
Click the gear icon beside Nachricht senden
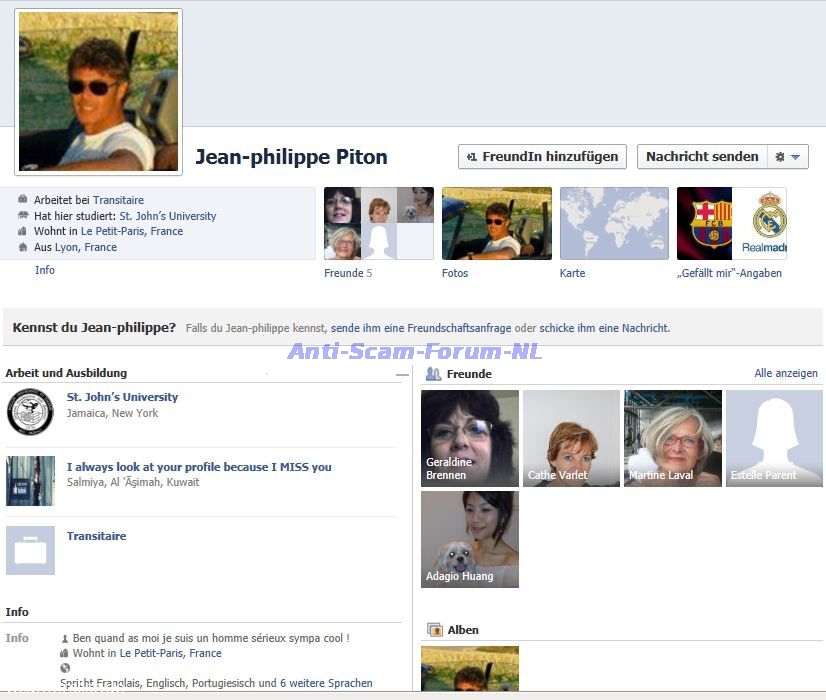(780, 157)
